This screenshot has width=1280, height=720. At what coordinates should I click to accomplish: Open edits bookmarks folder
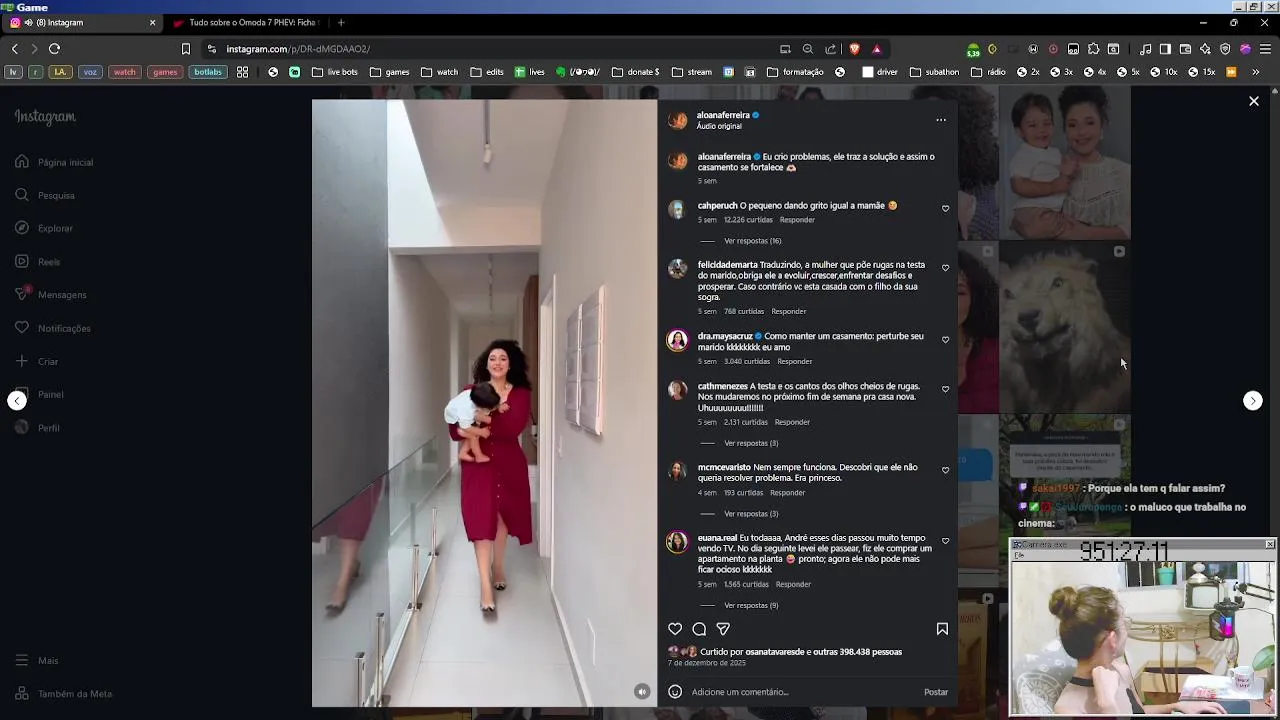(486, 72)
